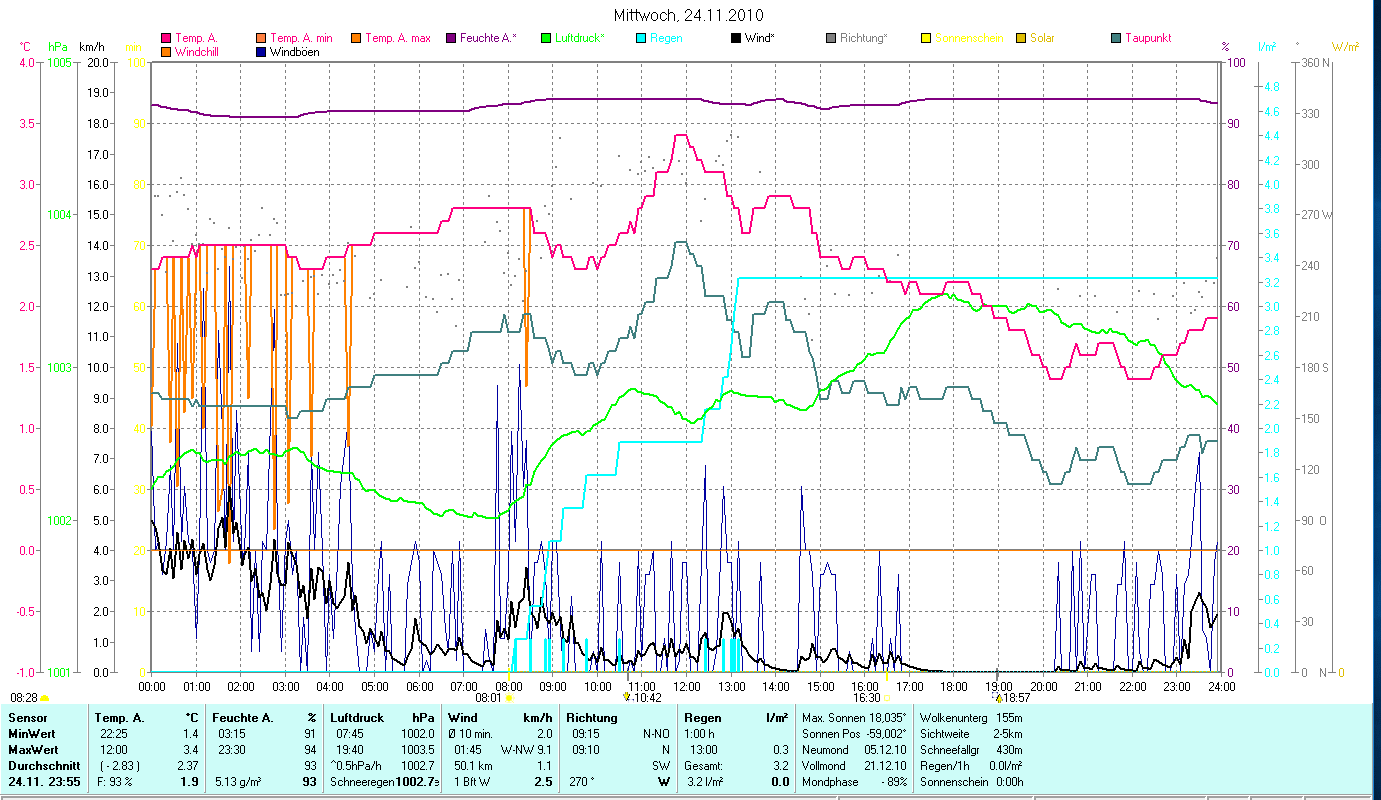Click the dark blue Windböen legend swatch

262,51
